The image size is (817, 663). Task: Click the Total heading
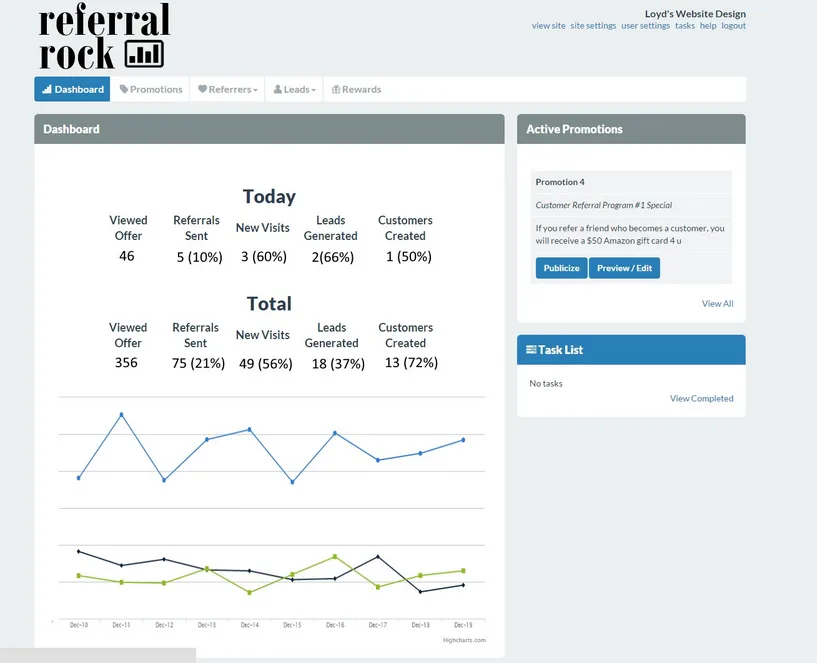click(x=269, y=304)
